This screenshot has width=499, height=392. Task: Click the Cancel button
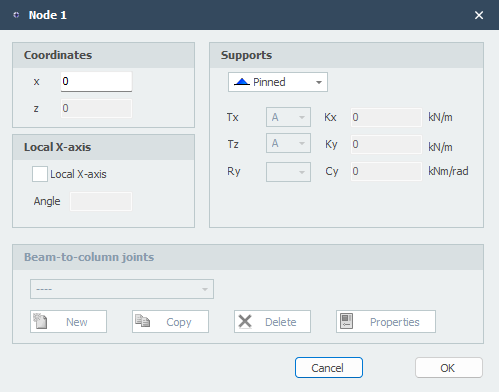[329, 368]
